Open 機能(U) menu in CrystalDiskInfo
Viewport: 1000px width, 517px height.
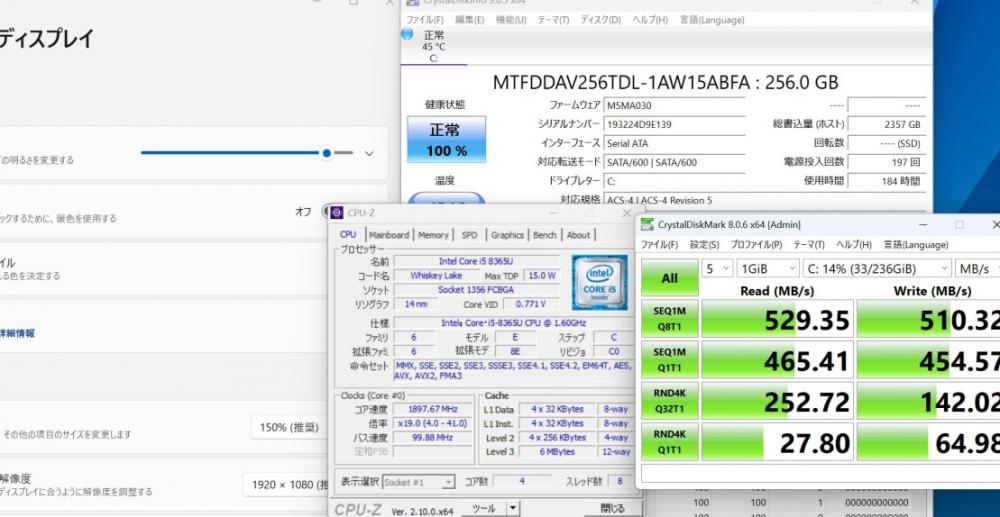click(511, 20)
